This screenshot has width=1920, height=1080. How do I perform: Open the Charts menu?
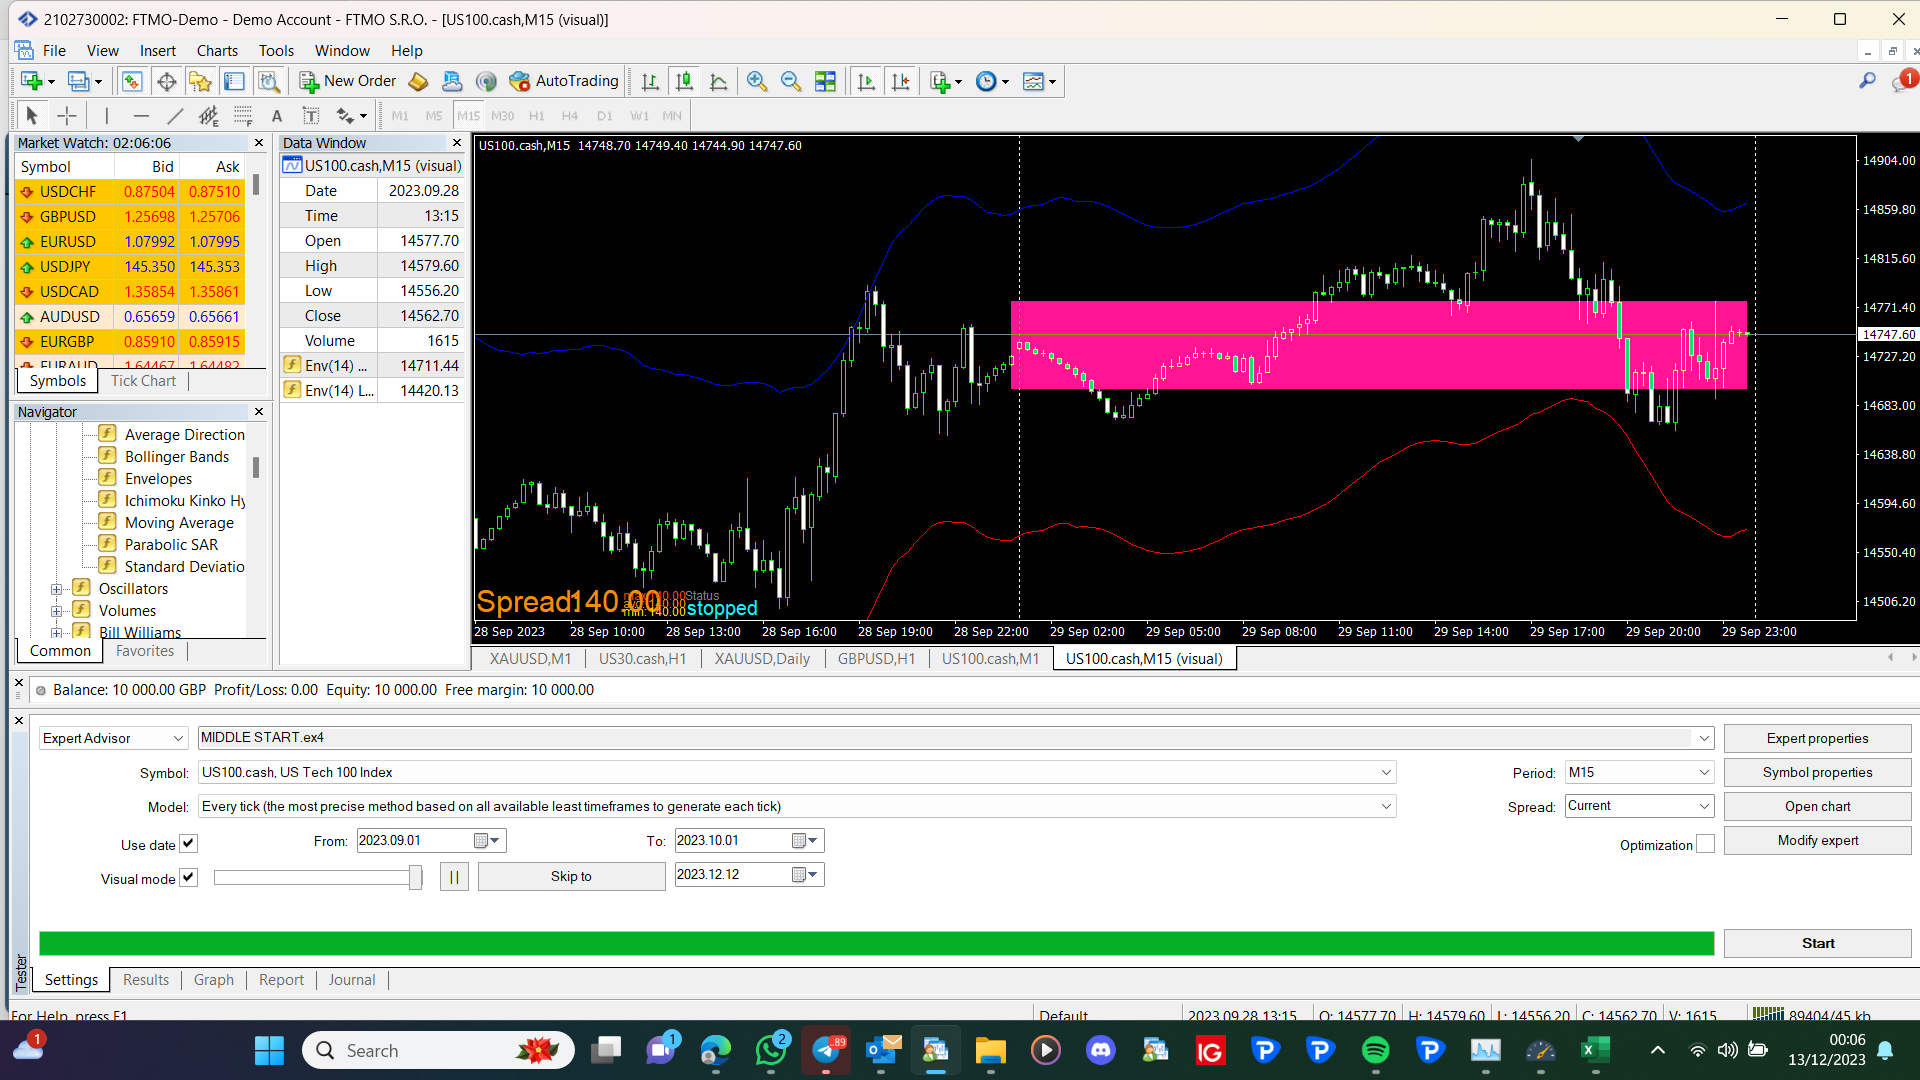[x=217, y=51]
